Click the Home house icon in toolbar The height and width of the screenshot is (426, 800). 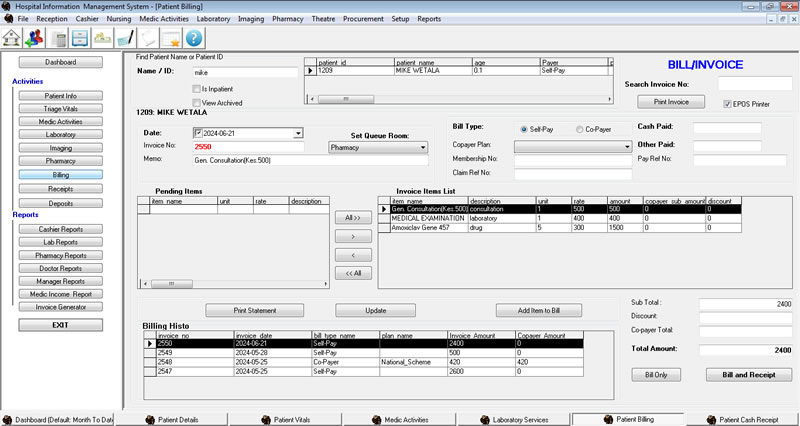tap(13, 38)
